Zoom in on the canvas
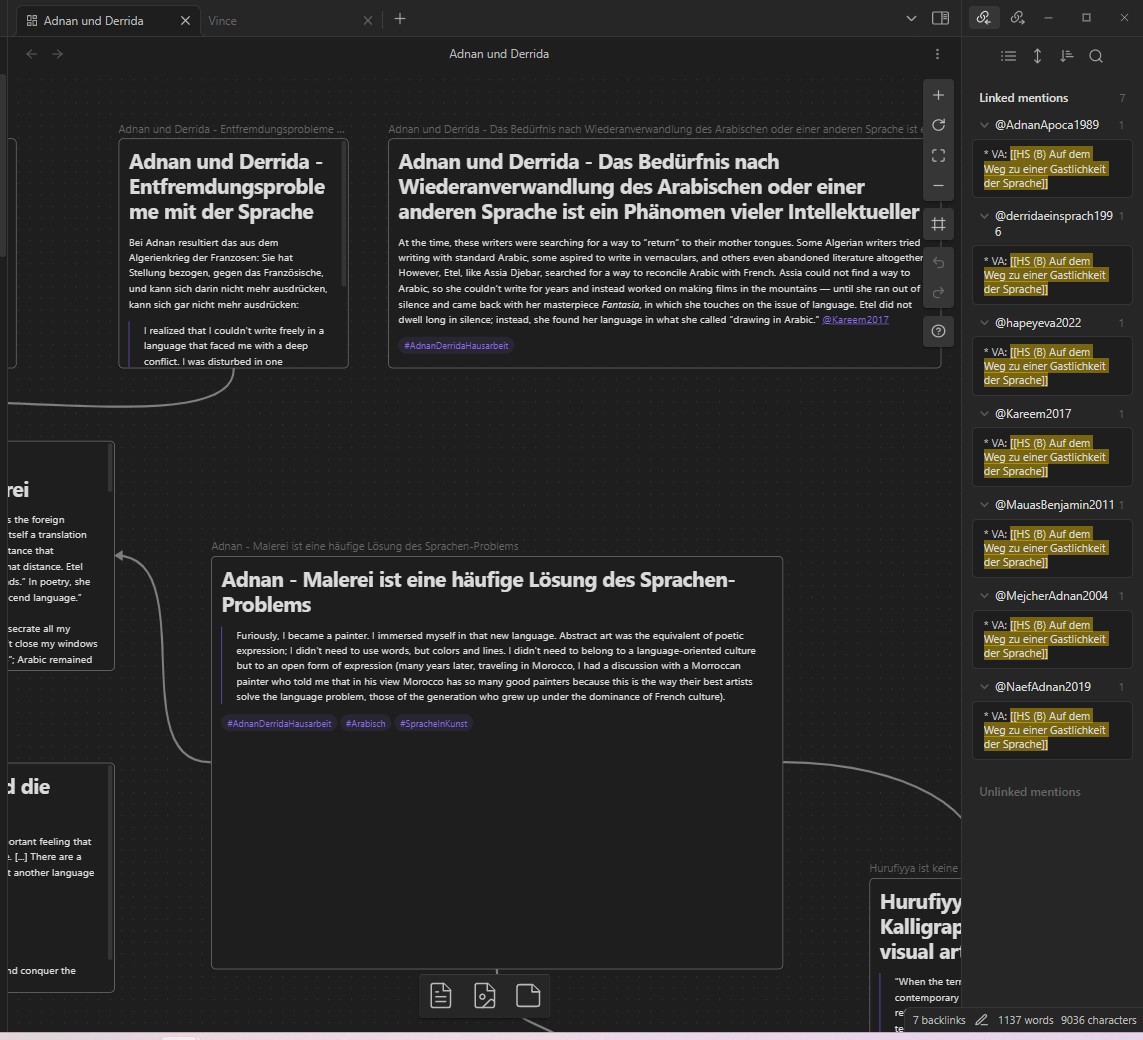Image resolution: width=1143 pixels, height=1040 pixels. (938, 95)
